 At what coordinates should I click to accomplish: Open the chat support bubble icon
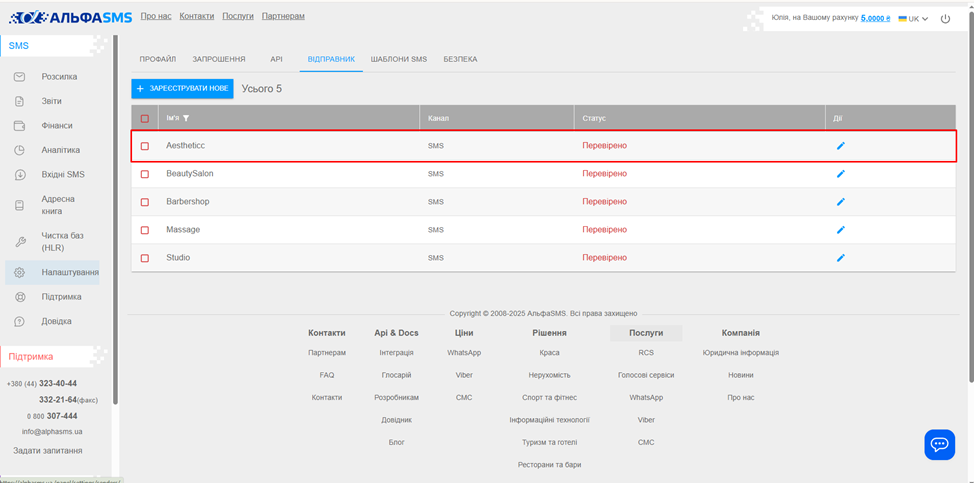point(939,444)
